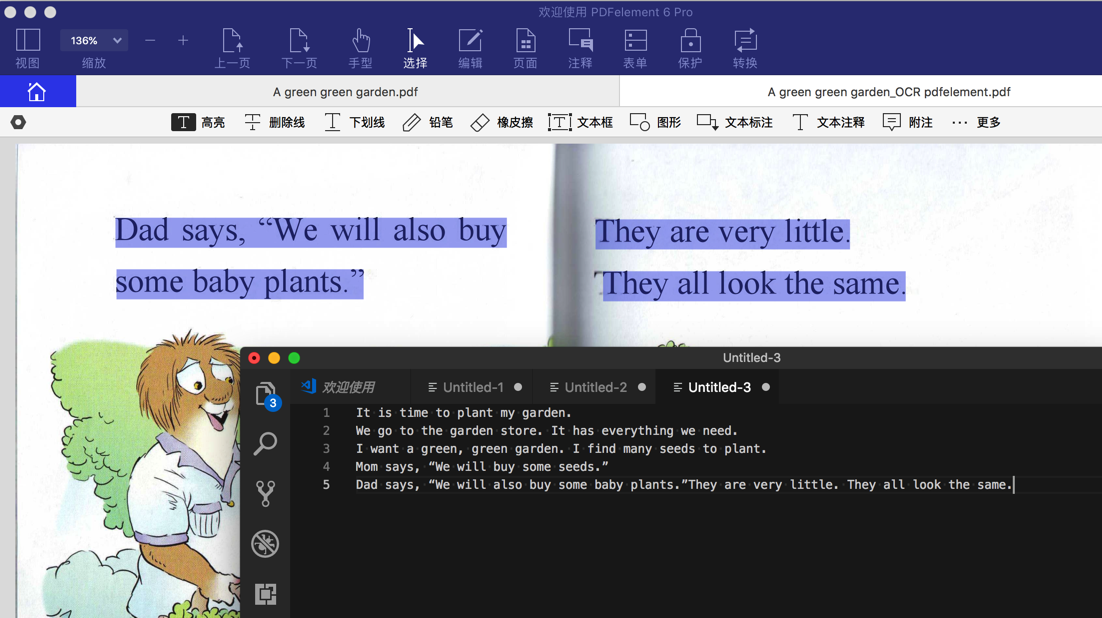Image resolution: width=1102 pixels, height=618 pixels.
Task: Select the 铅笔 pencil tool
Action: pyautogui.click(x=428, y=122)
